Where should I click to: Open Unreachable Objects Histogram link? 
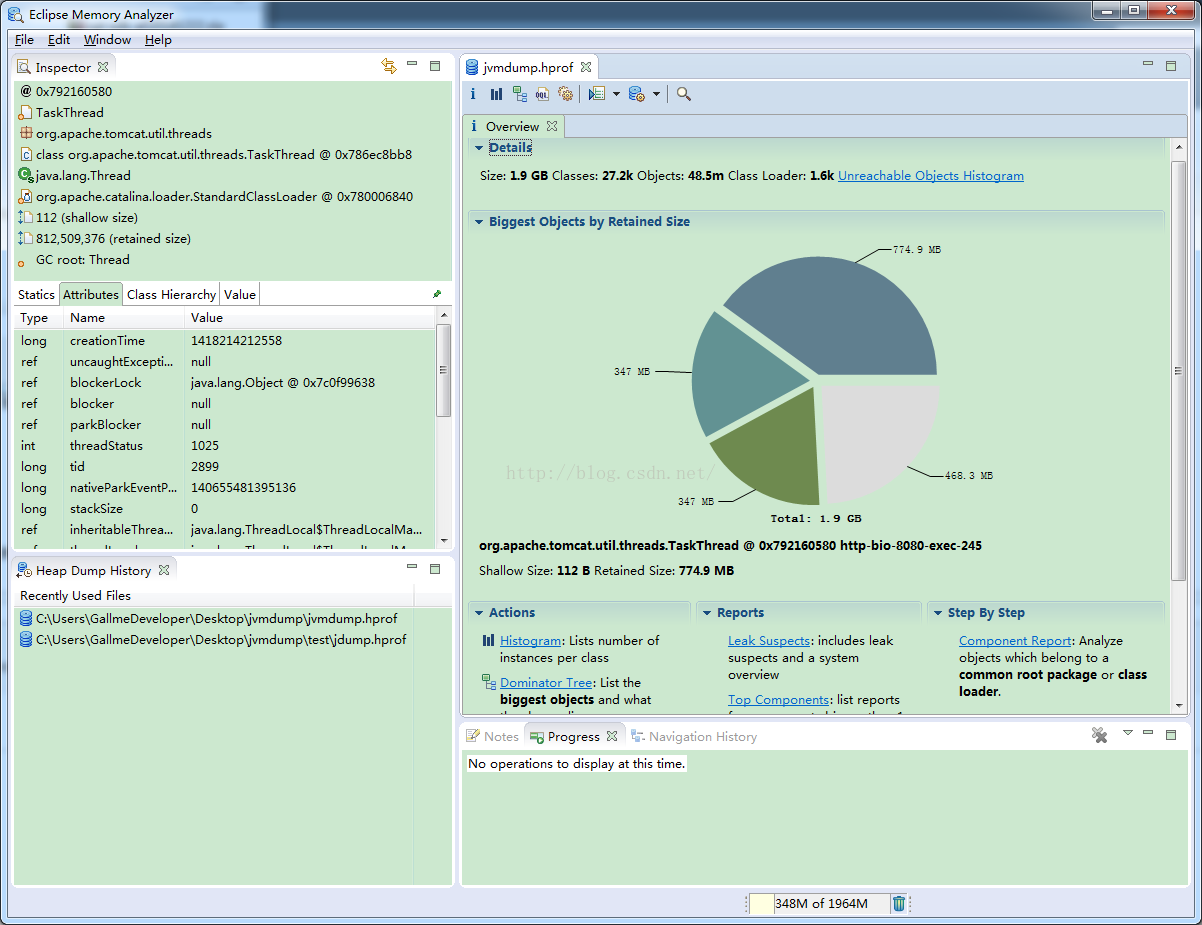coord(931,176)
